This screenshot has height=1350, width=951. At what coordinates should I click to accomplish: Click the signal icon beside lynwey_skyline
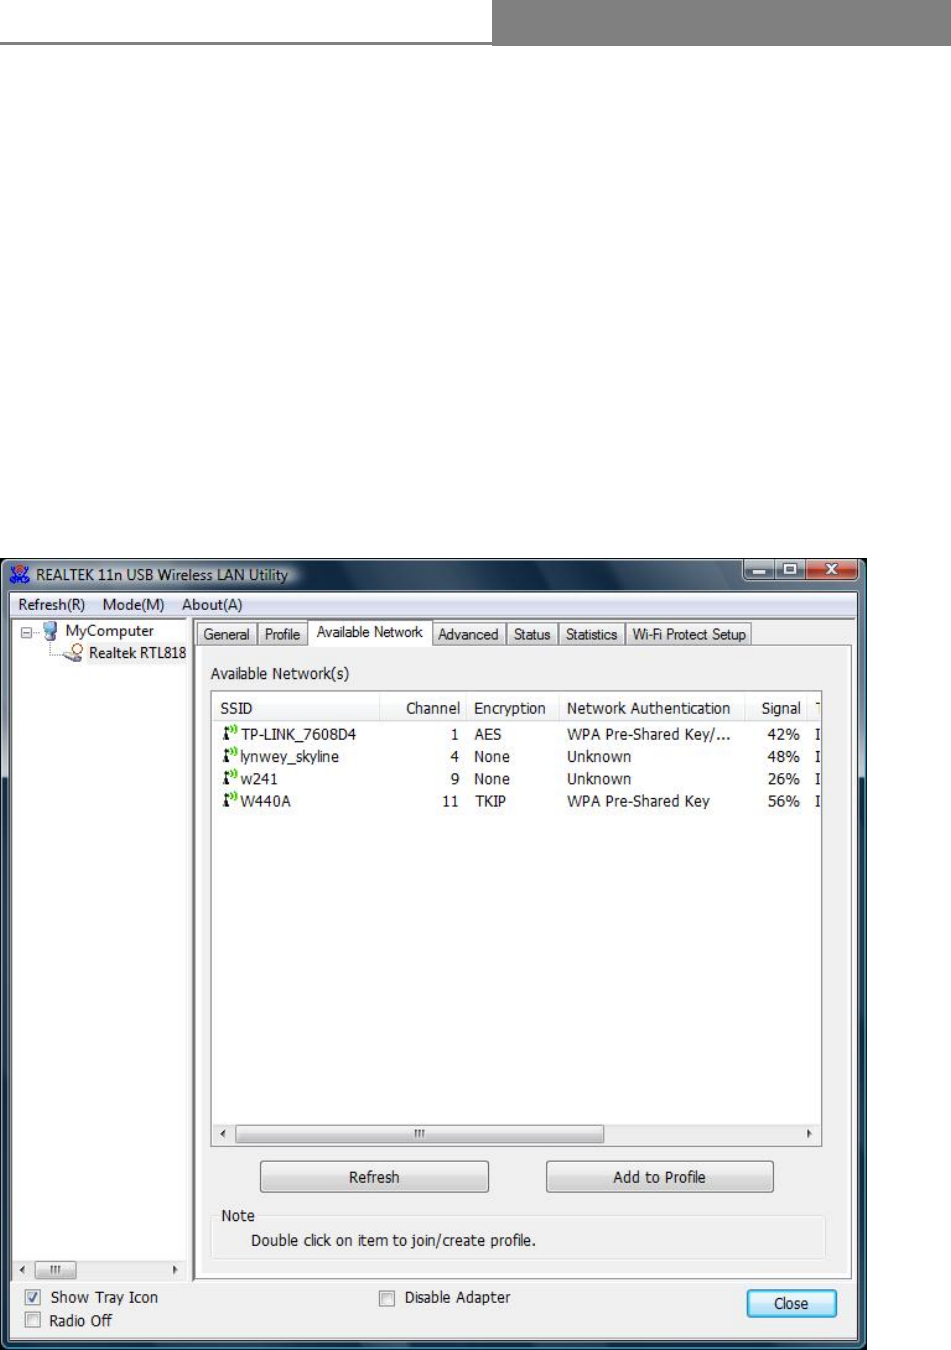229,756
